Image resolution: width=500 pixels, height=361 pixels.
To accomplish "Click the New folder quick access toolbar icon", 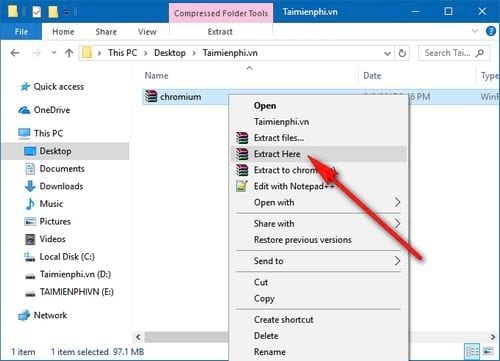I will (53, 12).
